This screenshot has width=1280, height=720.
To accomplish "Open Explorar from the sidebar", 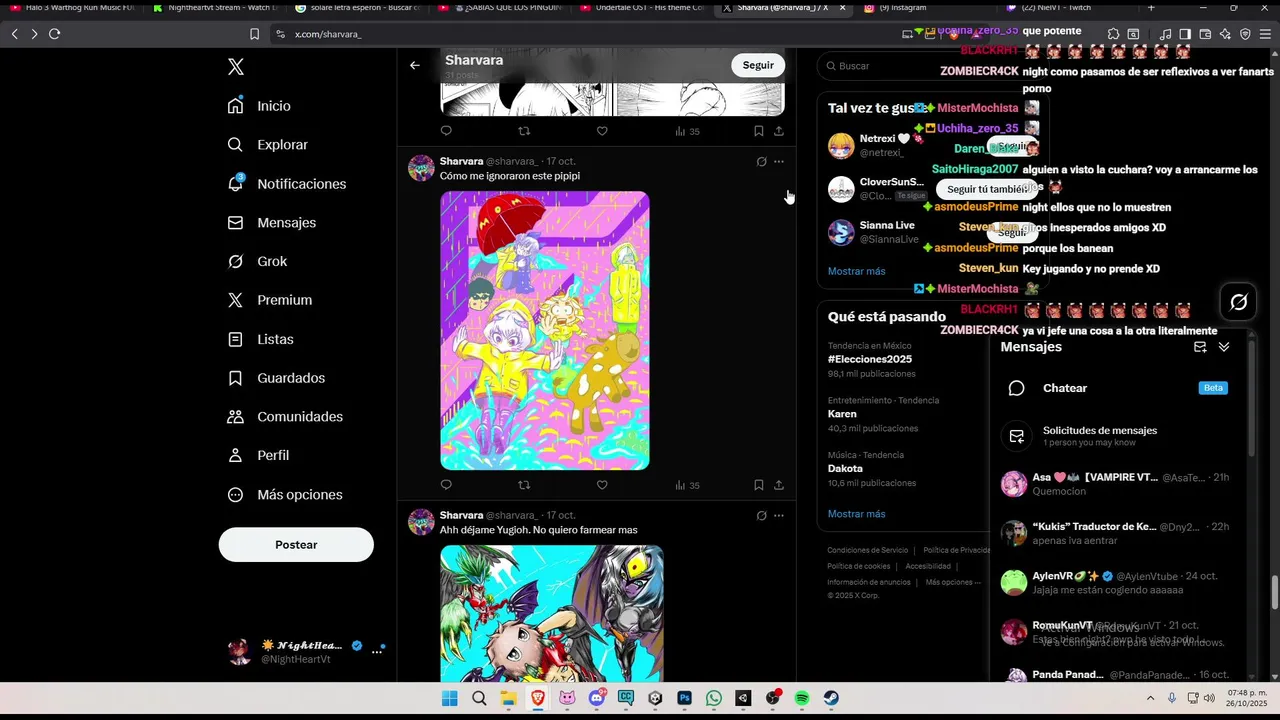I will (267, 145).
